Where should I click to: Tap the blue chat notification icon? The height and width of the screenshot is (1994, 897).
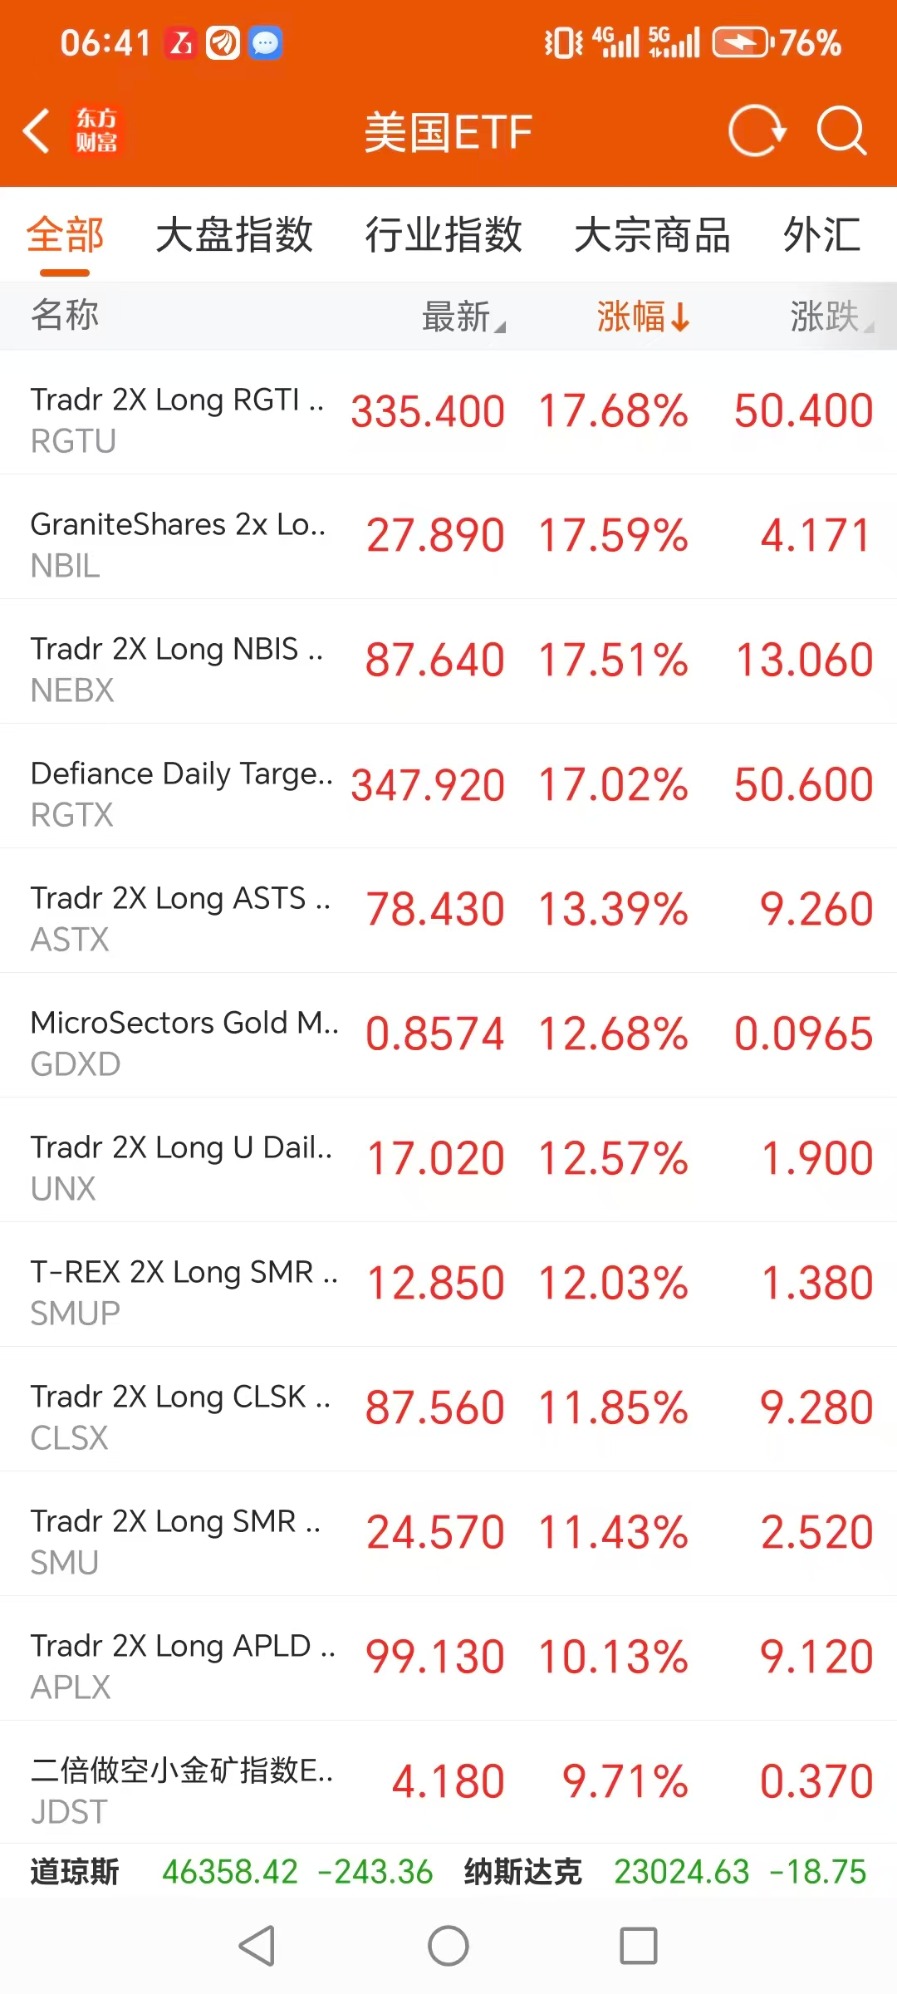click(265, 43)
